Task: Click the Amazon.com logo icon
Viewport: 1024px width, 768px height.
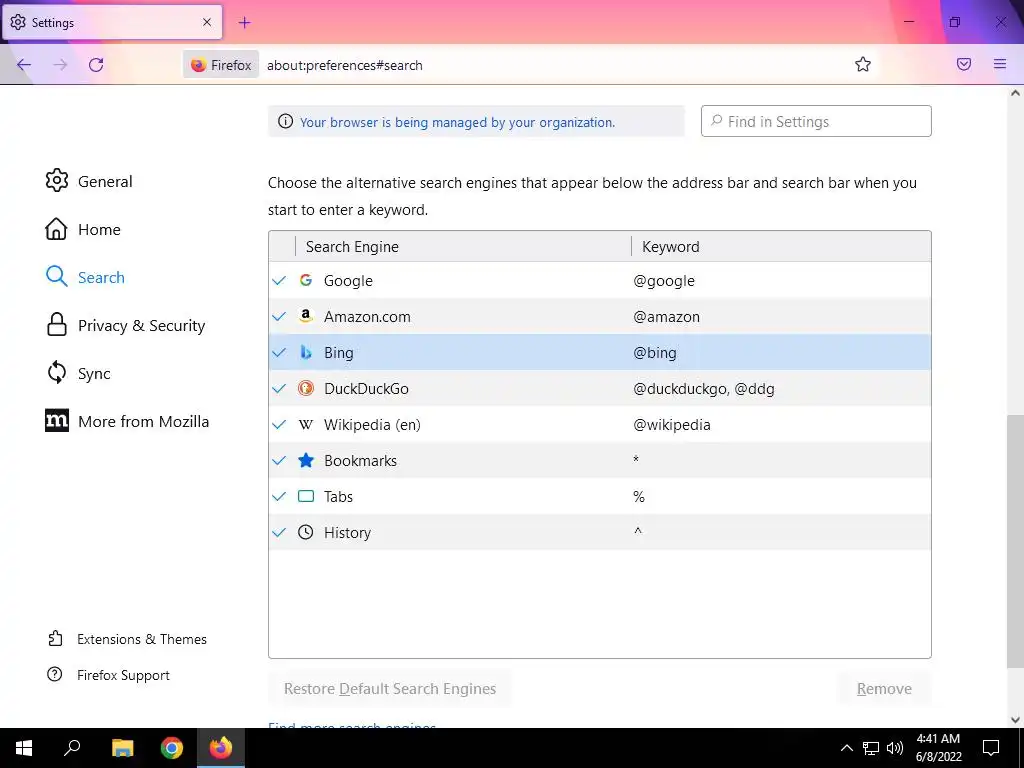Action: point(306,316)
